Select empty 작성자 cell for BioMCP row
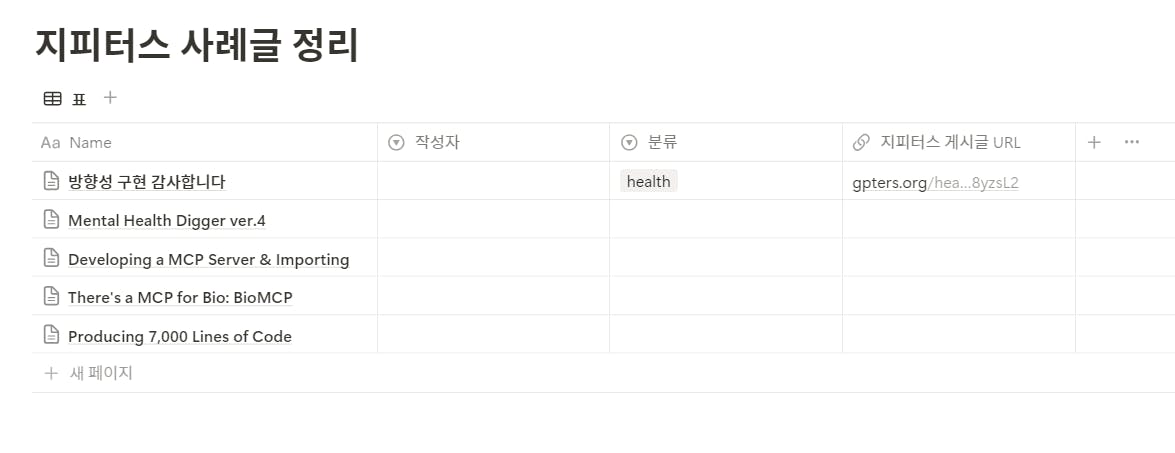This screenshot has height=453, width=1175. coord(493,296)
